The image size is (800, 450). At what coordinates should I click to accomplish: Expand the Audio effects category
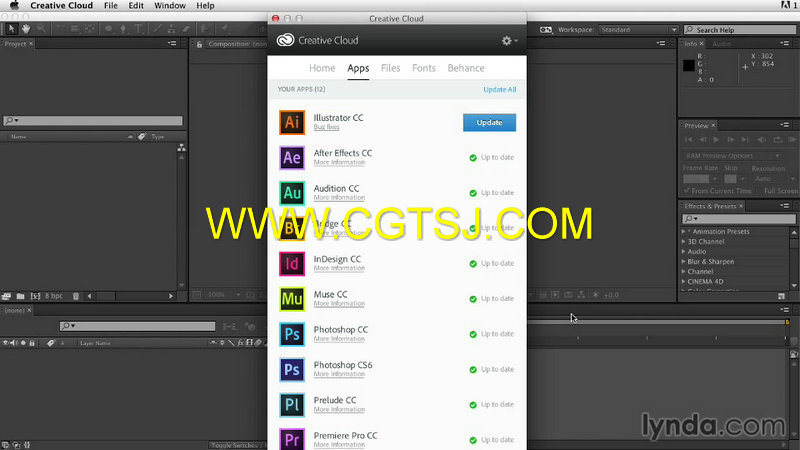[684, 252]
